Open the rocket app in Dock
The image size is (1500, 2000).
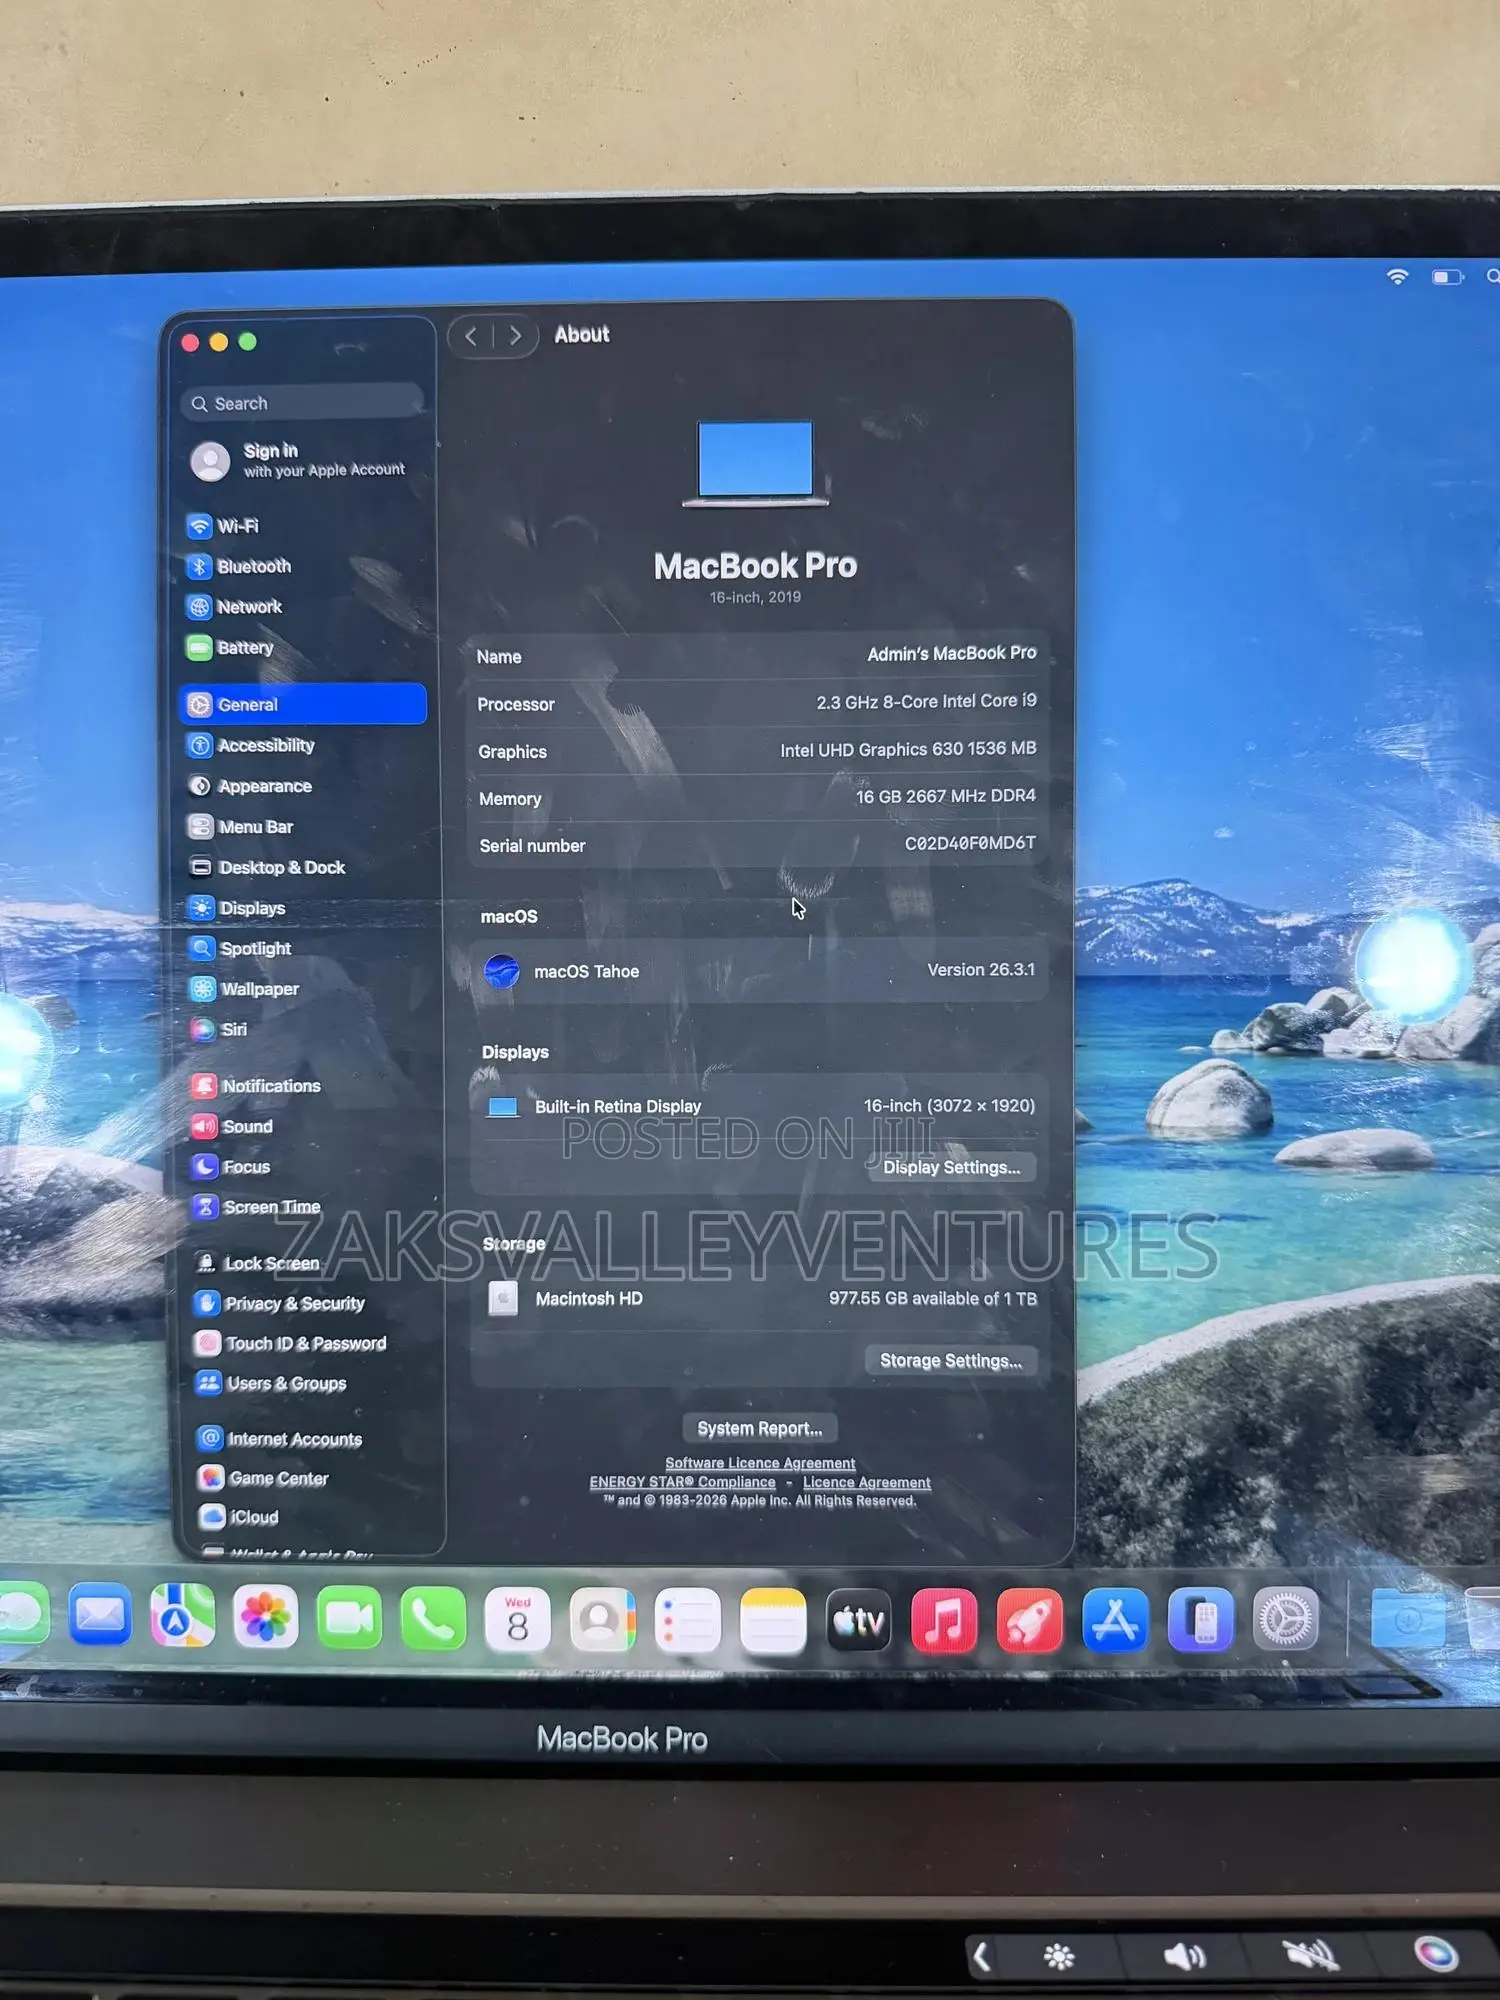pyautogui.click(x=1030, y=1621)
